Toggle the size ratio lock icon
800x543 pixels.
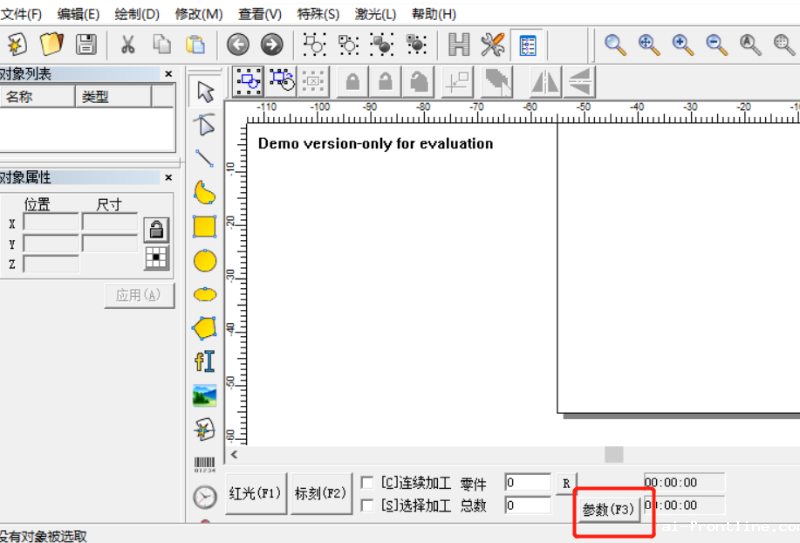pos(156,229)
